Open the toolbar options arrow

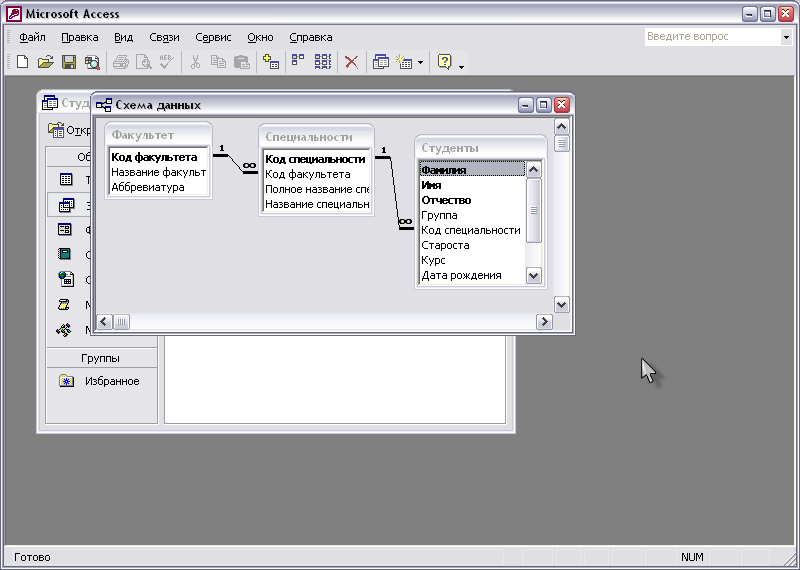pyautogui.click(x=461, y=66)
